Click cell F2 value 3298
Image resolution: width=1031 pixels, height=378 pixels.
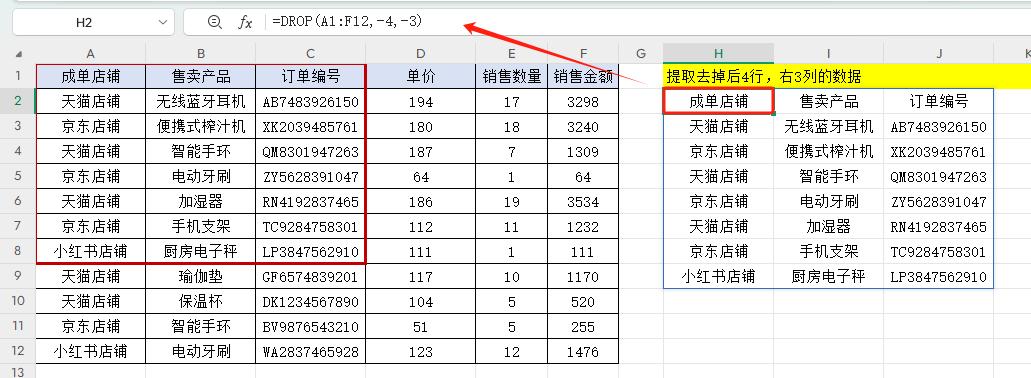(583, 101)
